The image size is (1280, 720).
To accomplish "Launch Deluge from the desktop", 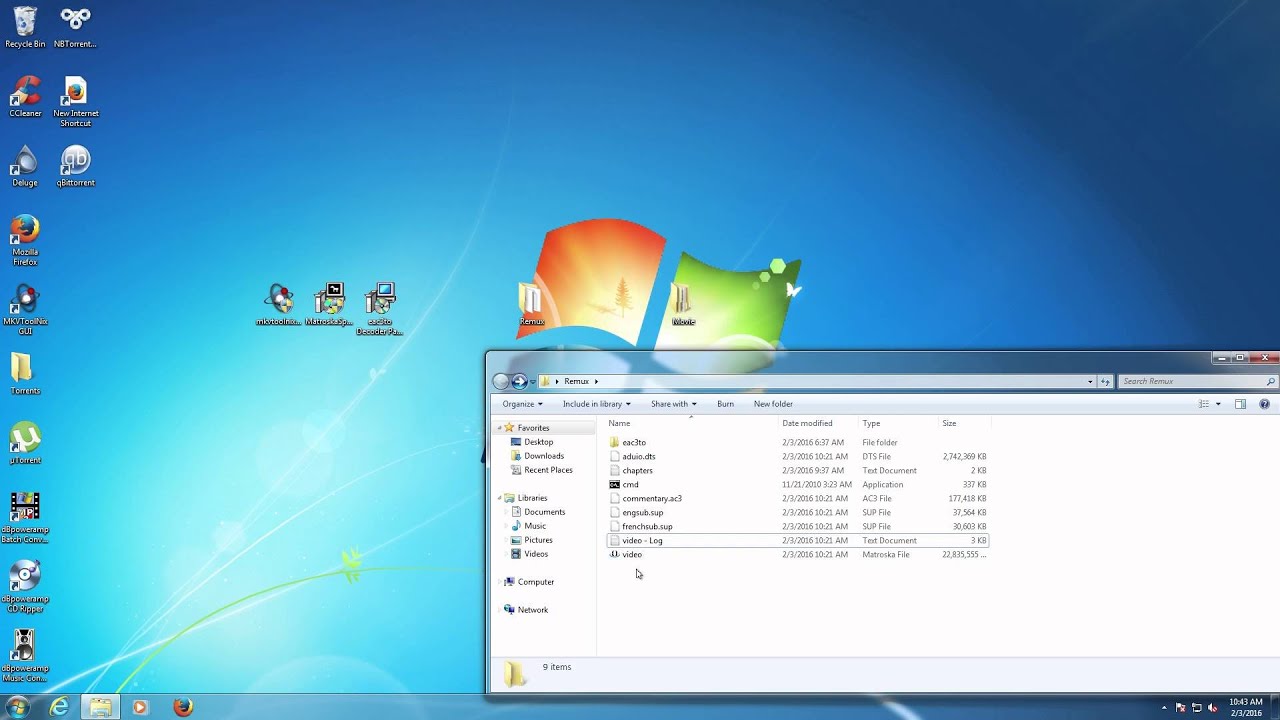I will (x=25, y=166).
